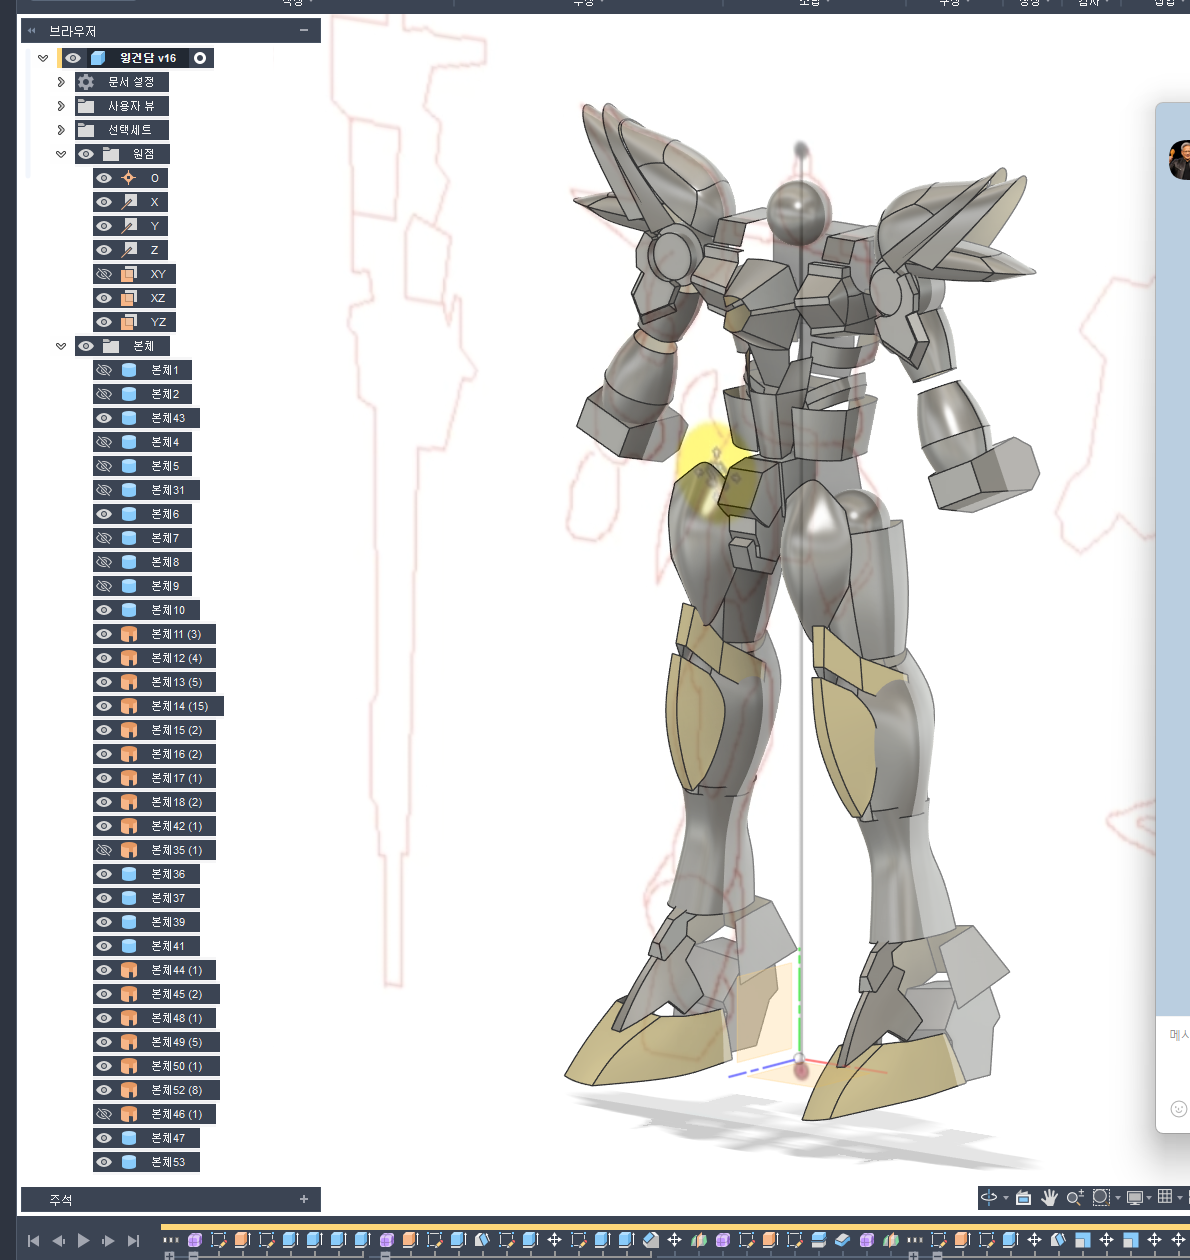Click the activate radio button beside 윙건담 v16
The height and width of the screenshot is (1260, 1190).
(x=200, y=58)
